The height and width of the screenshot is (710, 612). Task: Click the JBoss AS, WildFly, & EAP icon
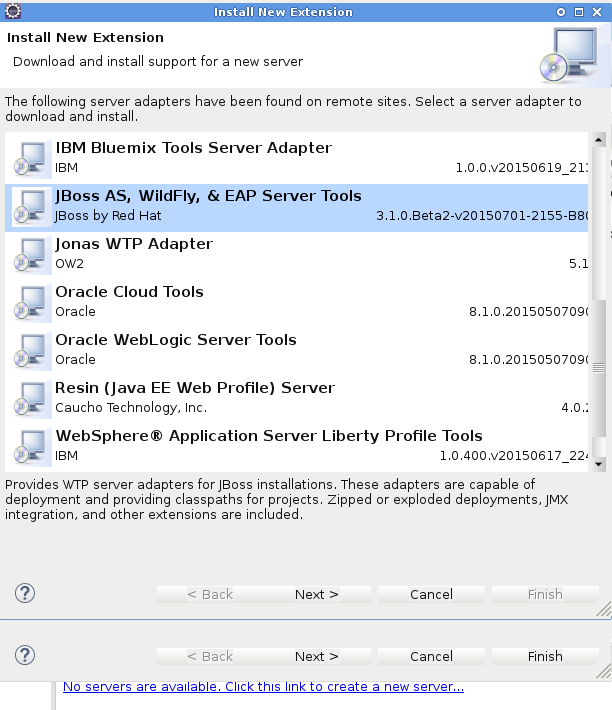coord(31,206)
